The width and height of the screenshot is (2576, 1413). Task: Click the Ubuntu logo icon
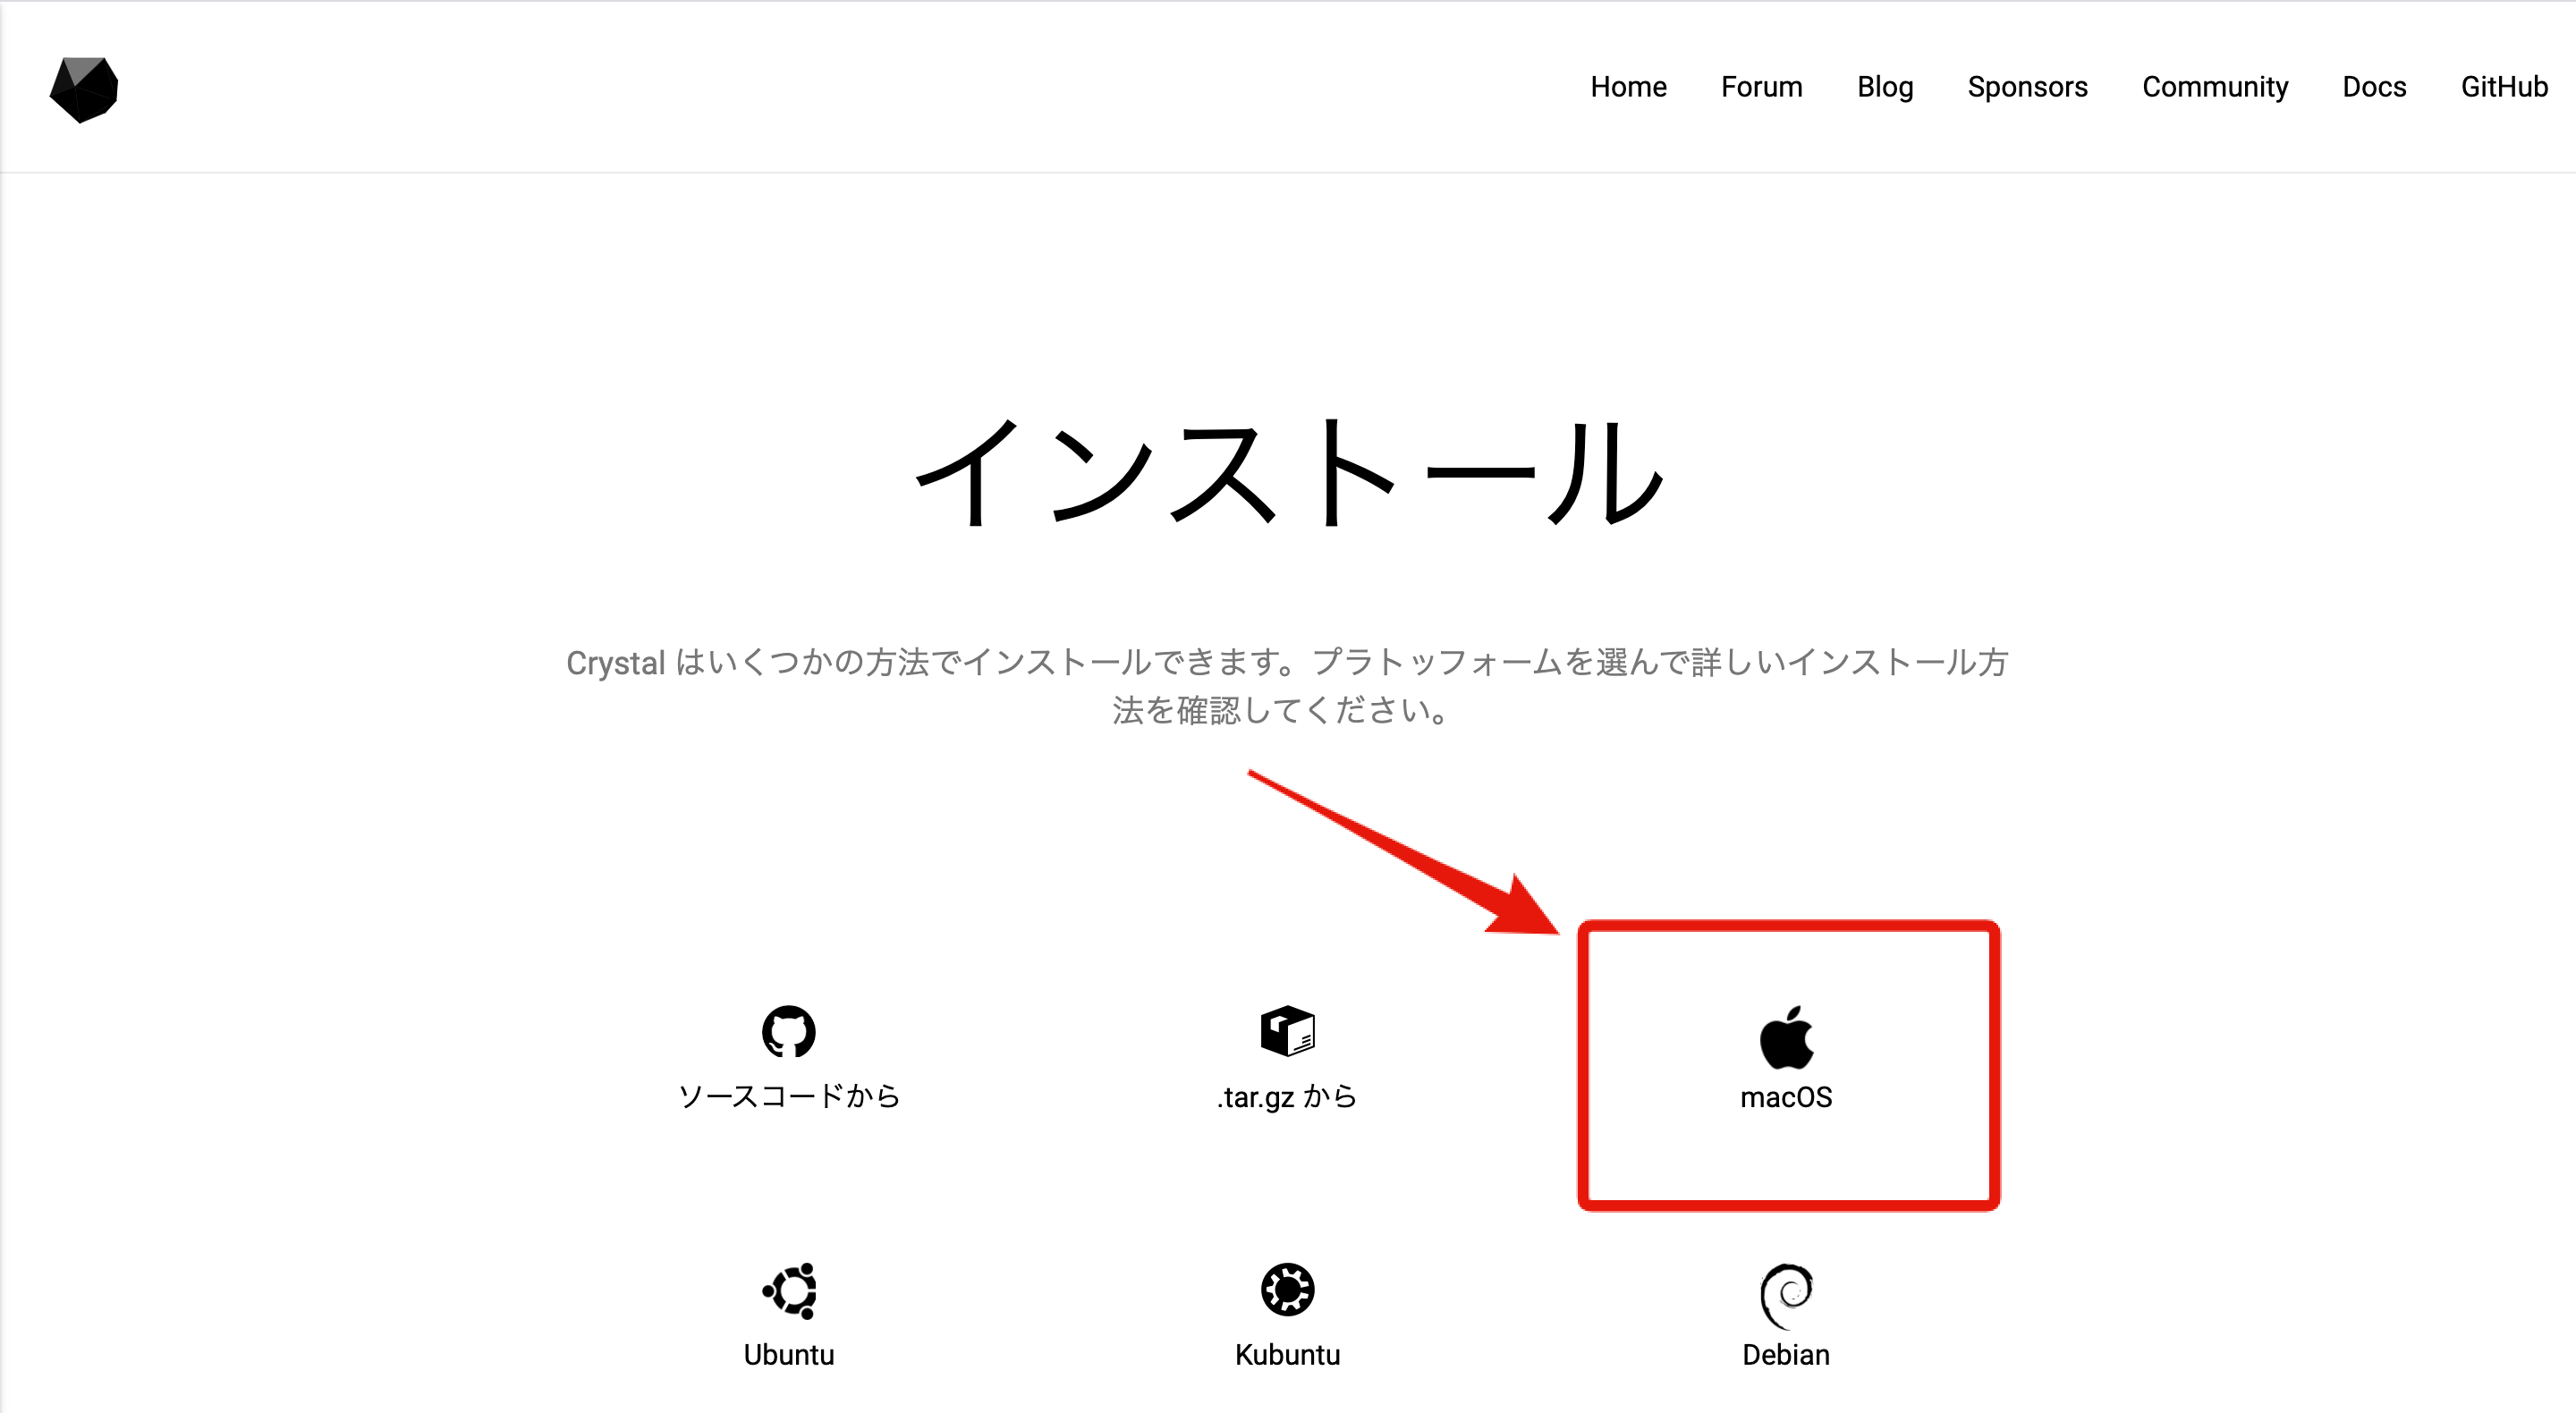point(788,1290)
